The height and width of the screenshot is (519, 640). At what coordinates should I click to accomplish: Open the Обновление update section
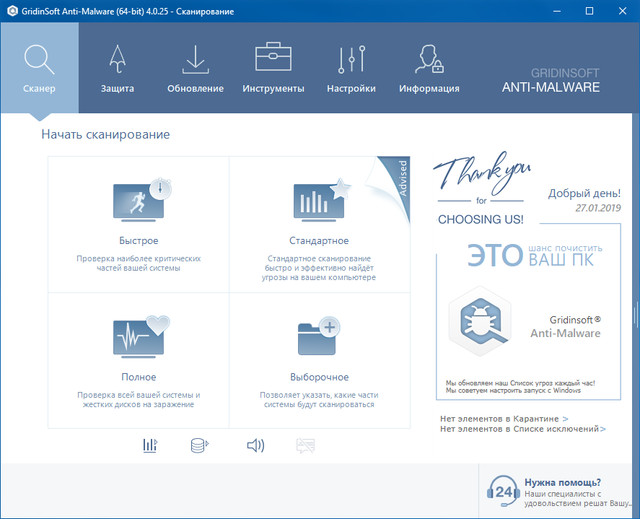[x=196, y=66]
